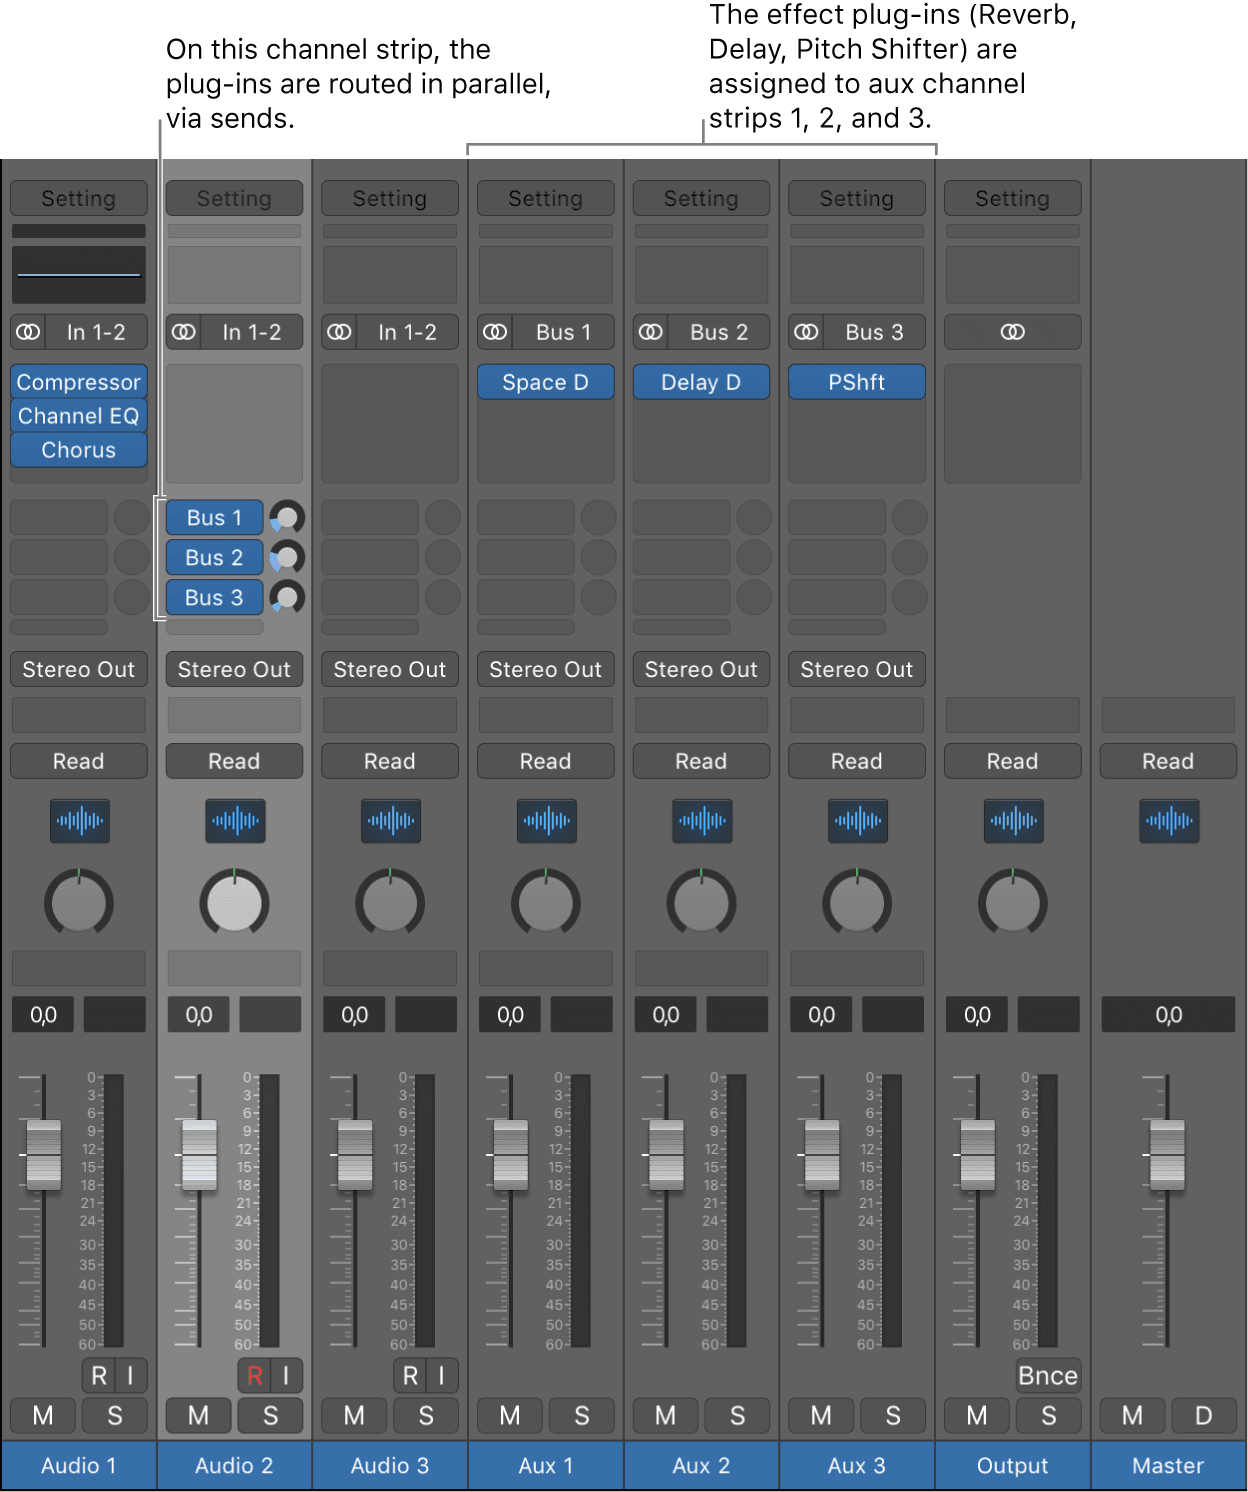Click the Bus 3 send level knob

pyautogui.click(x=287, y=597)
